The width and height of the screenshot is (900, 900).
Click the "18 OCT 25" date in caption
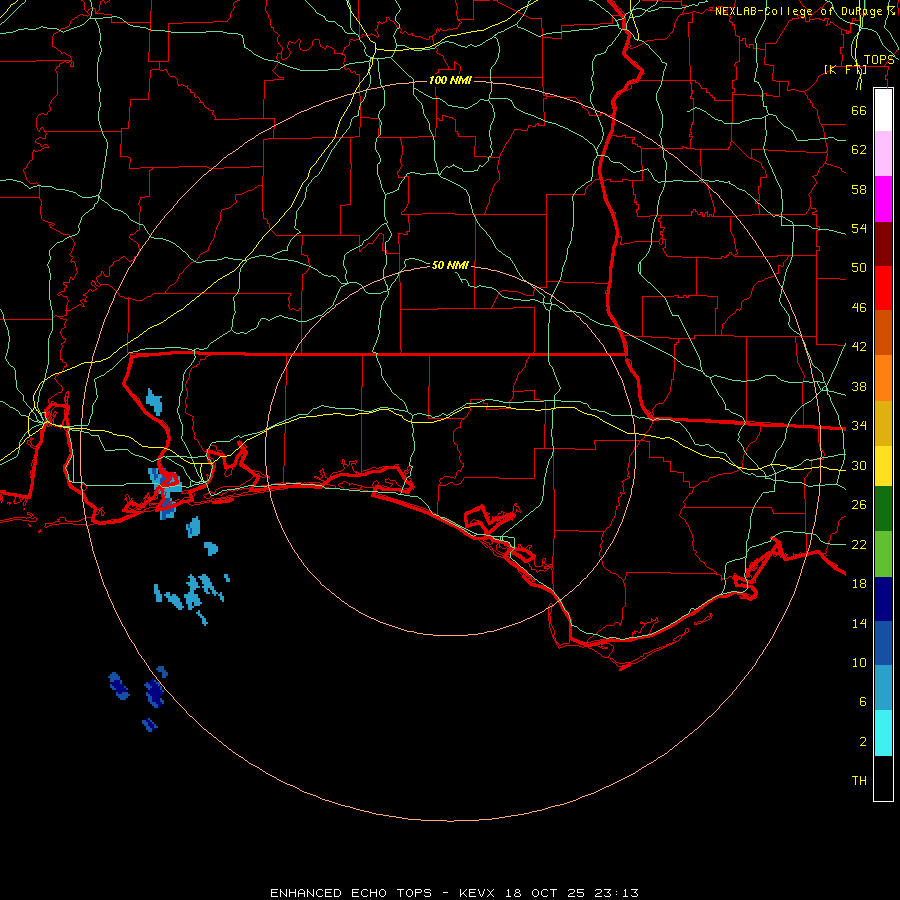545,893
